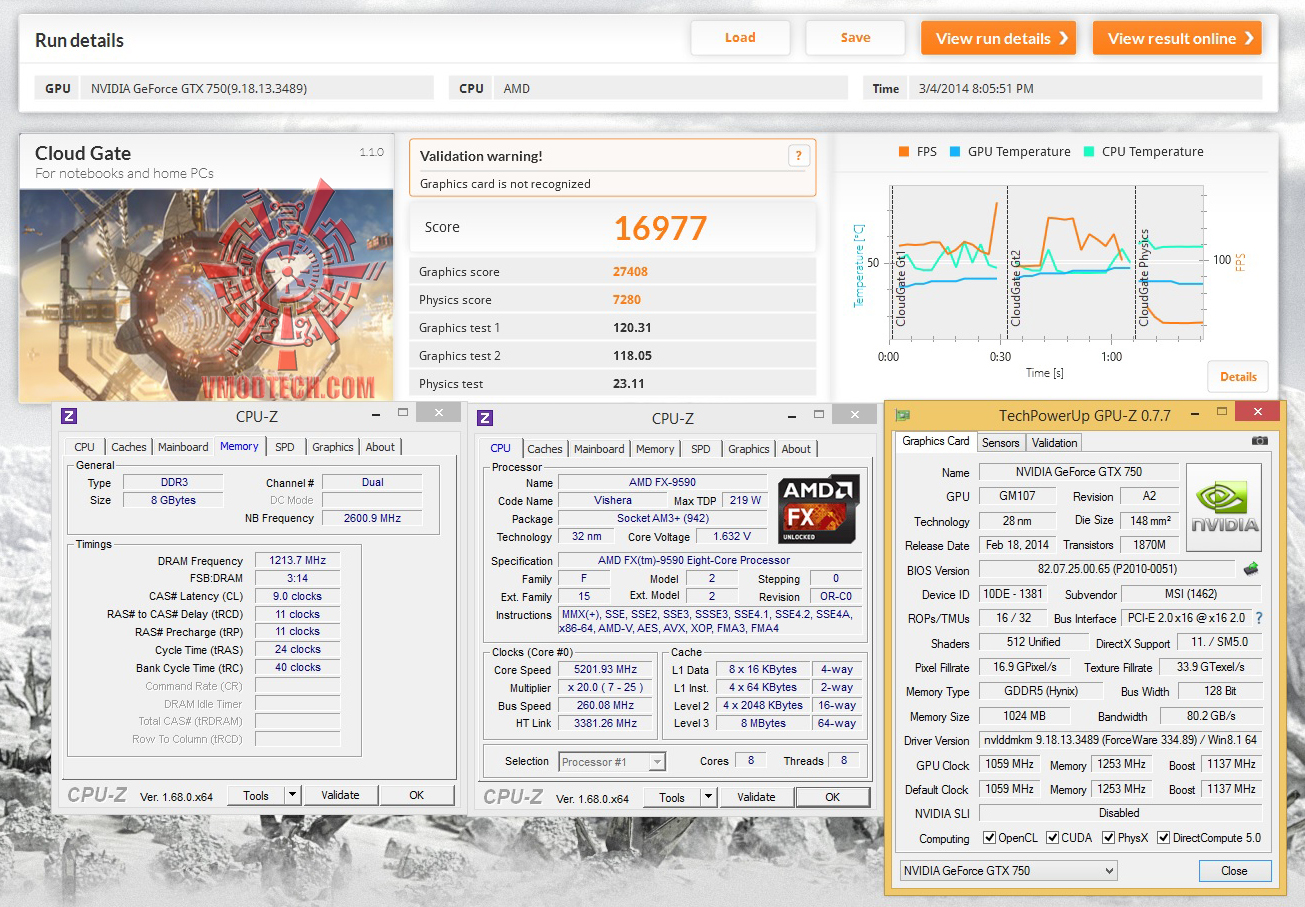
Task: Click the Driver Version field in GPU-Z
Action: [x=1120, y=741]
